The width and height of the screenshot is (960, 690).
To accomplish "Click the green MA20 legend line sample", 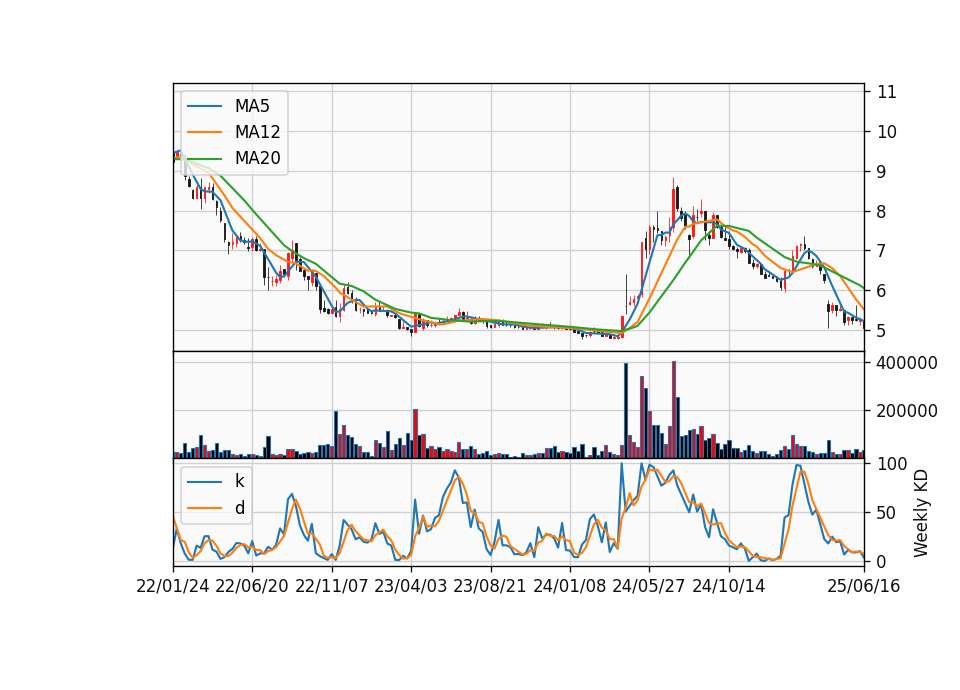I will (204, 159).
